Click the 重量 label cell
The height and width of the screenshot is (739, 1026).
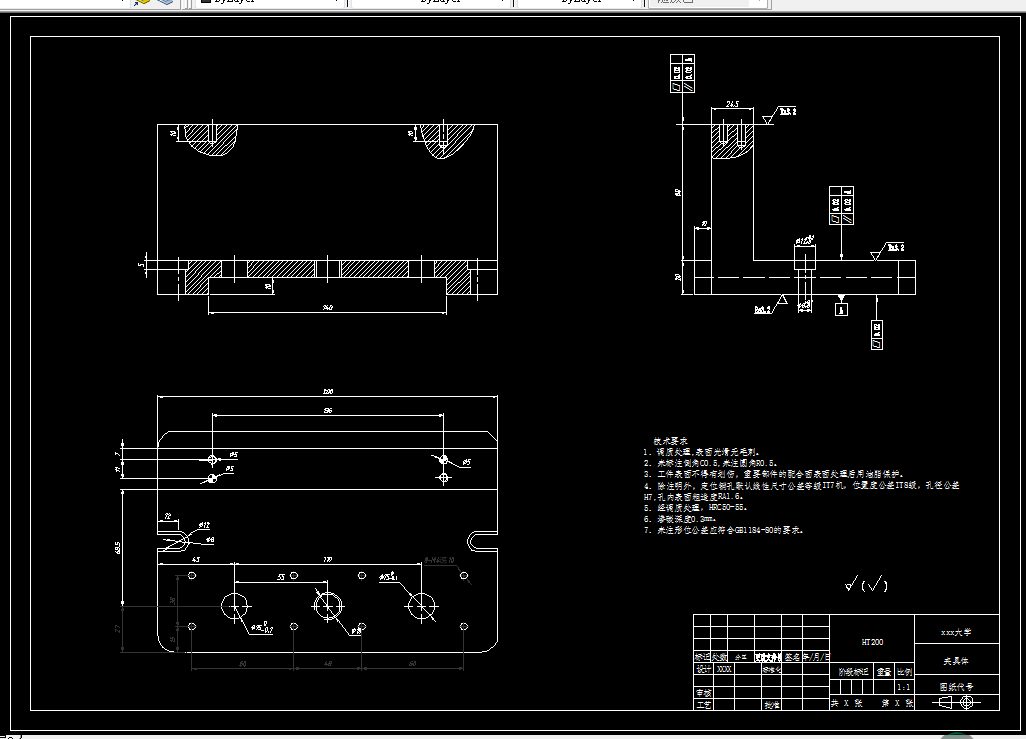click(x=884, y=672)
